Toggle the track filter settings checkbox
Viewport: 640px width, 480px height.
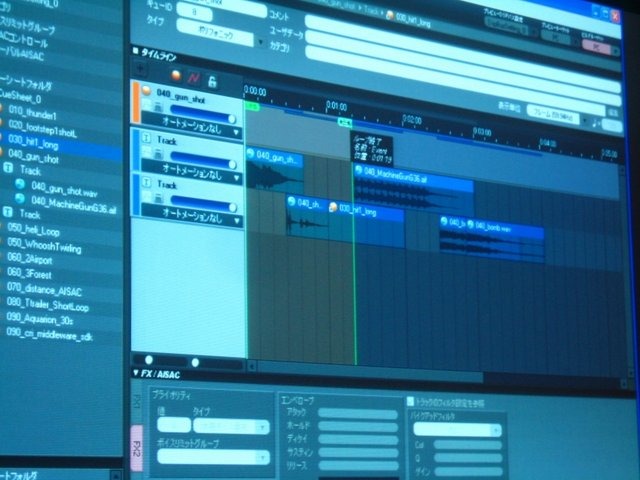point(410,402)
